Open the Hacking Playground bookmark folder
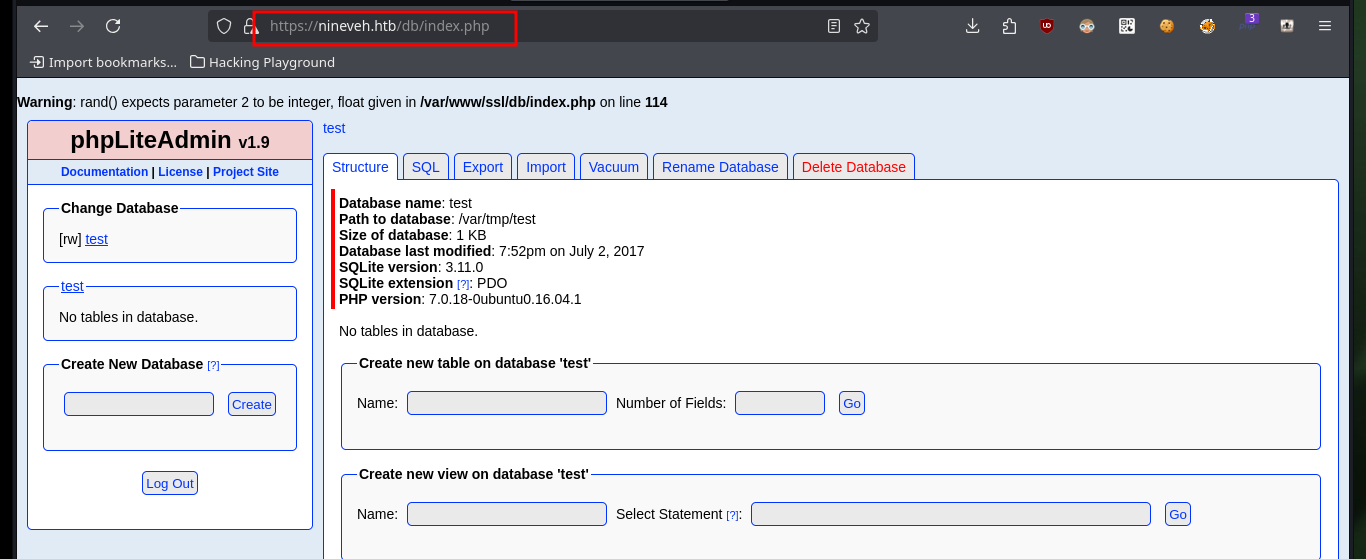The image size is (1366, 559). [263, 62]
